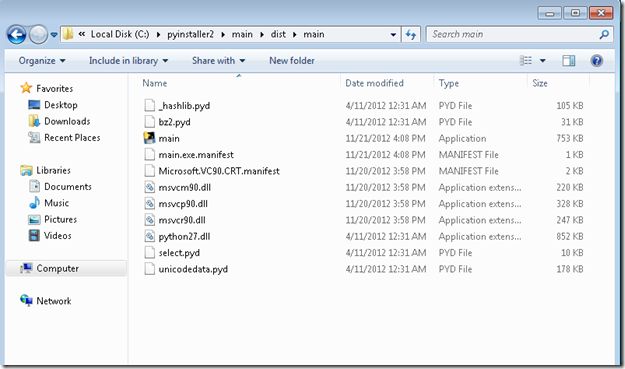Sort by Type column header
625x369 pixels.
(x=448, y=83)
